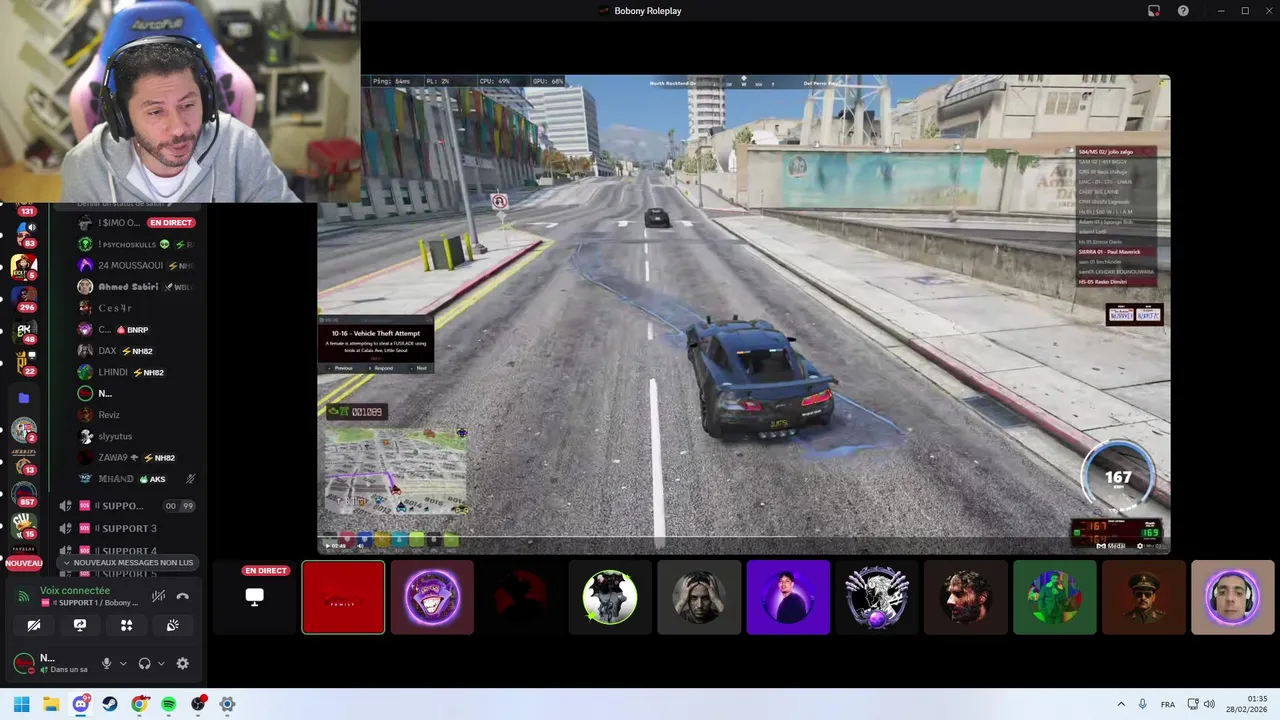Select the purple monkey avatar tile

432,597
